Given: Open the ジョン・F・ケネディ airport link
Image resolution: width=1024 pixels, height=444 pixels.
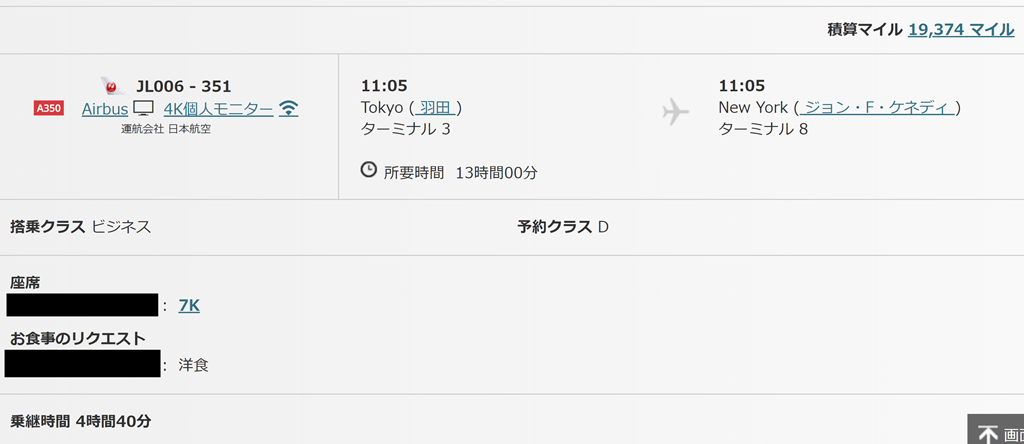Looking at the screenshot, I should 876,107.
